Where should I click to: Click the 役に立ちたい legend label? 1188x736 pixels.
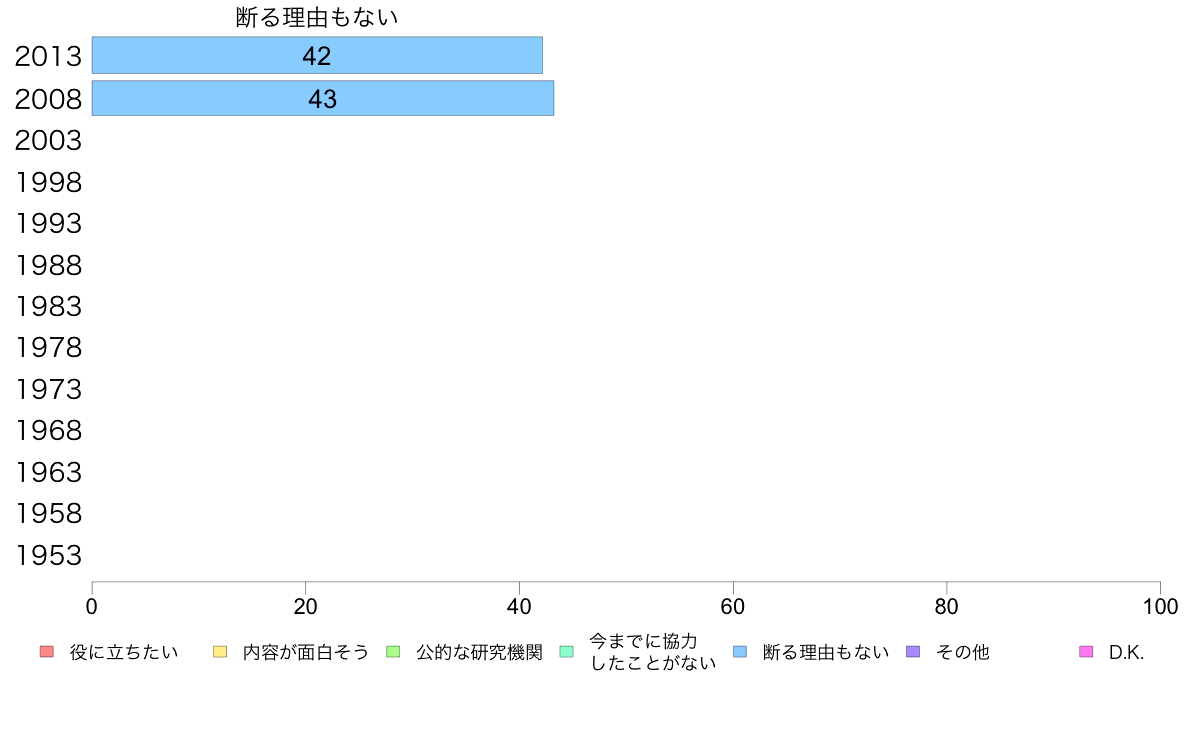tap(123, 653)
